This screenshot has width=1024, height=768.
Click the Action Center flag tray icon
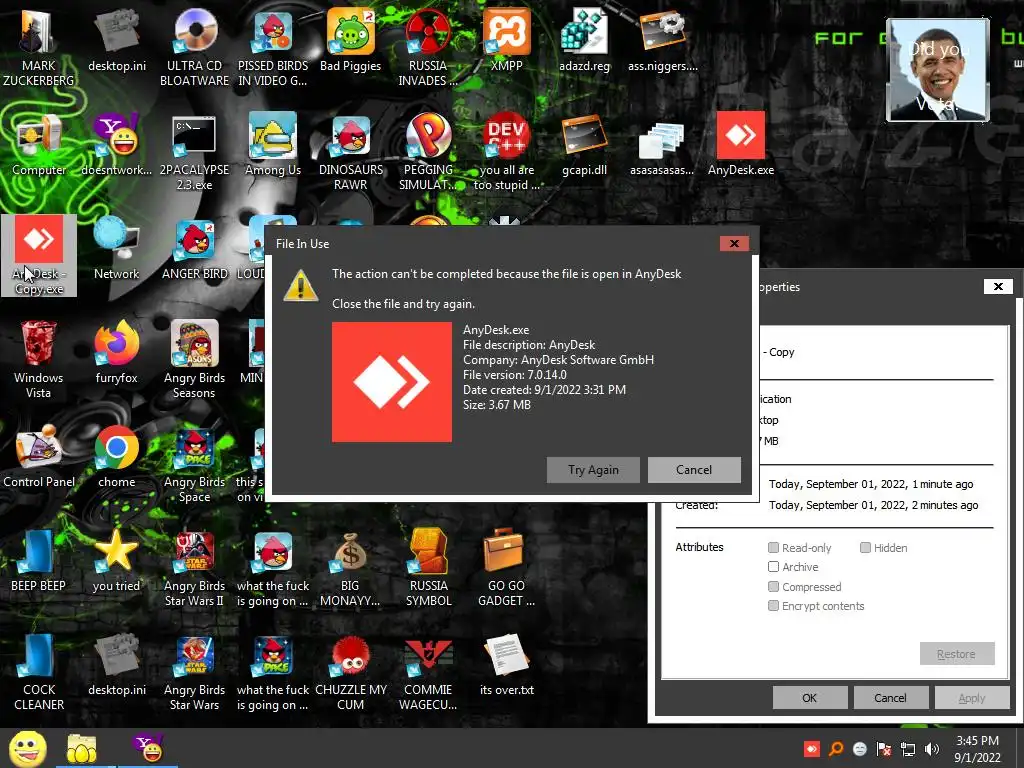(x=884, y=749)
